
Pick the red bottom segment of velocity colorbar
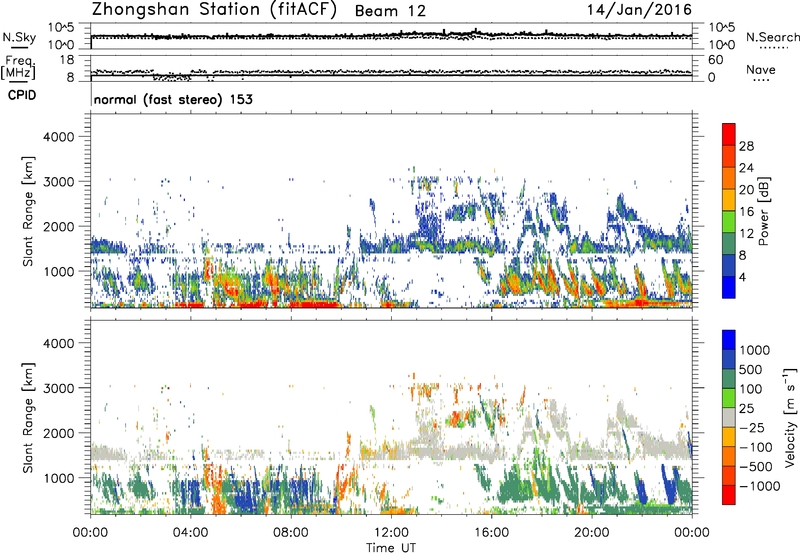click(729, 495)
